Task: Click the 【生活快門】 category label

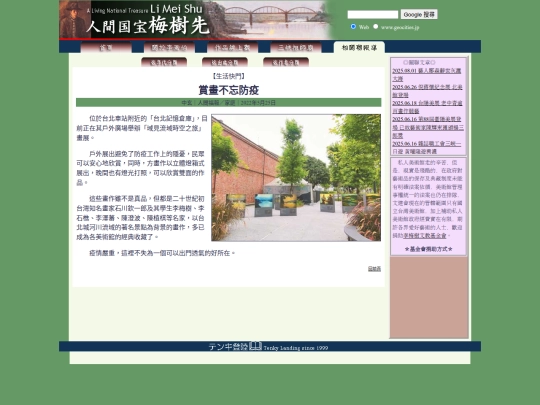Action: tap(229, 76)
